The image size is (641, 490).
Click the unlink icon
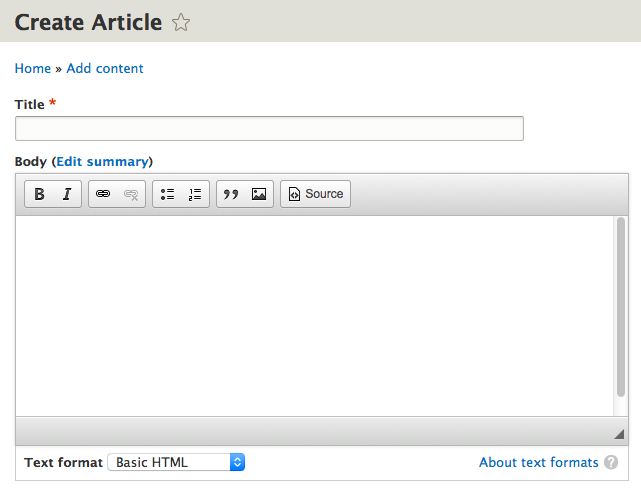click(131, 194)
